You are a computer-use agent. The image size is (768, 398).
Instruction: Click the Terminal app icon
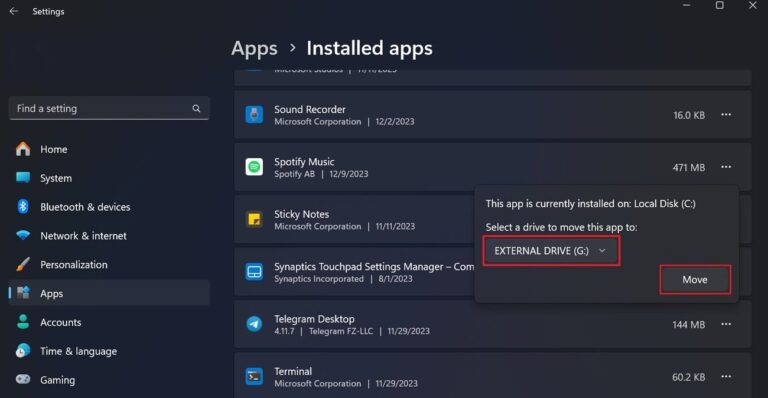254,376
